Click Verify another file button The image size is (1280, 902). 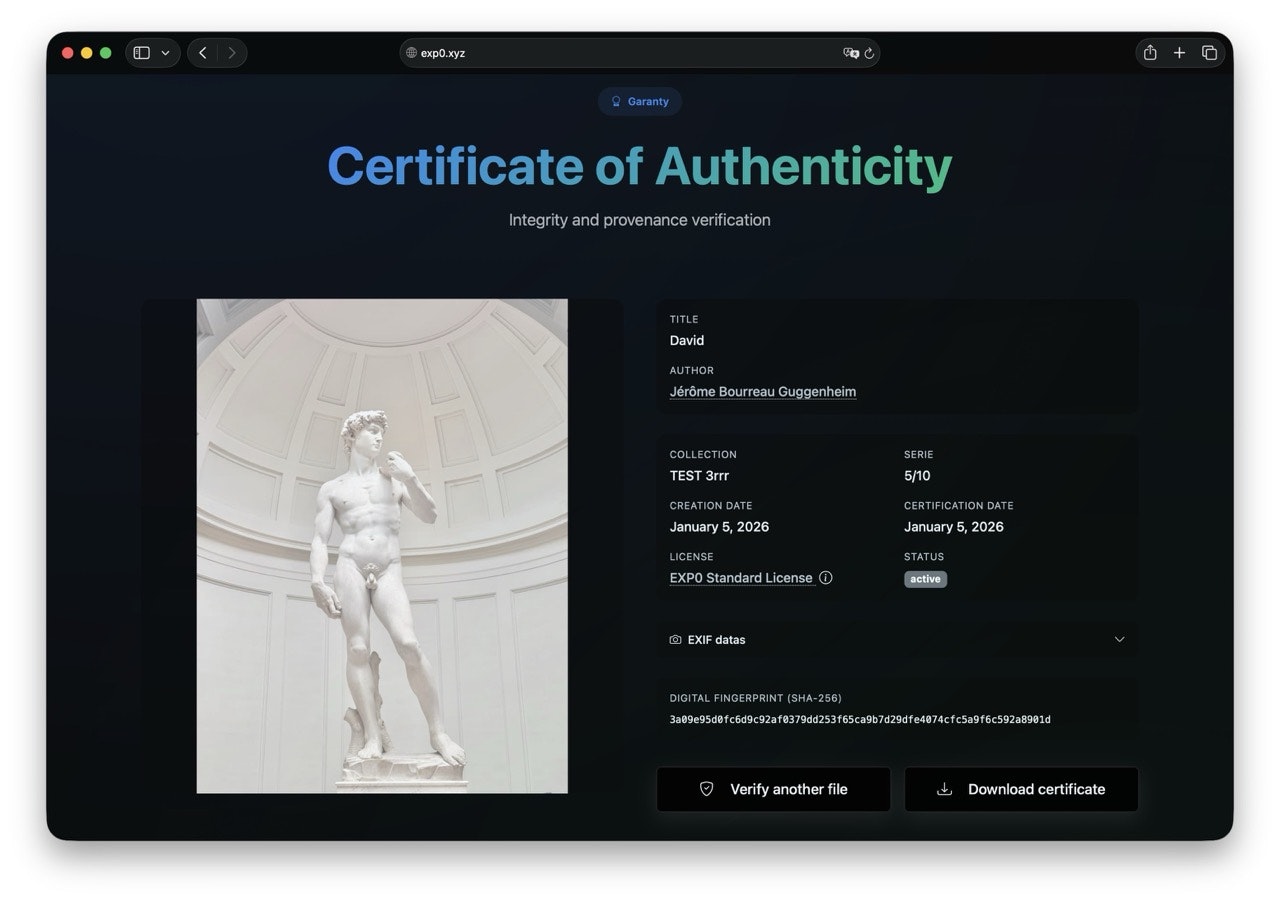point(773,789)
